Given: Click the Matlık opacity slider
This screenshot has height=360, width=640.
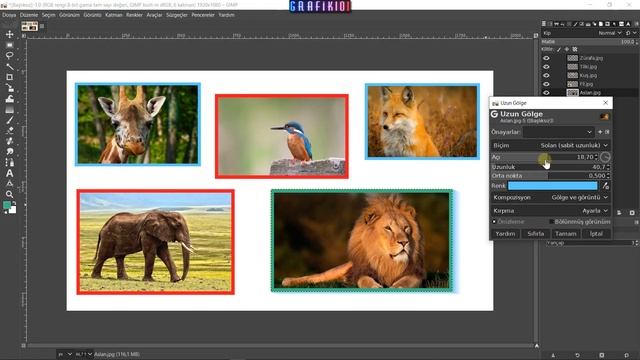Looking at the screenshot, I should click(x=589, y=42).
